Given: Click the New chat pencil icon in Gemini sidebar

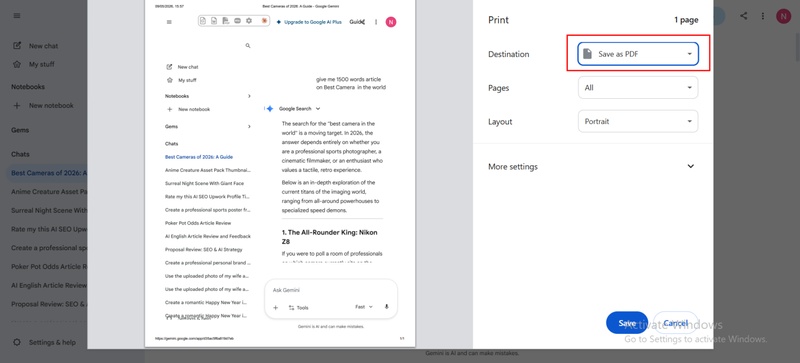Looking at the screenshot, I should 17,45.
